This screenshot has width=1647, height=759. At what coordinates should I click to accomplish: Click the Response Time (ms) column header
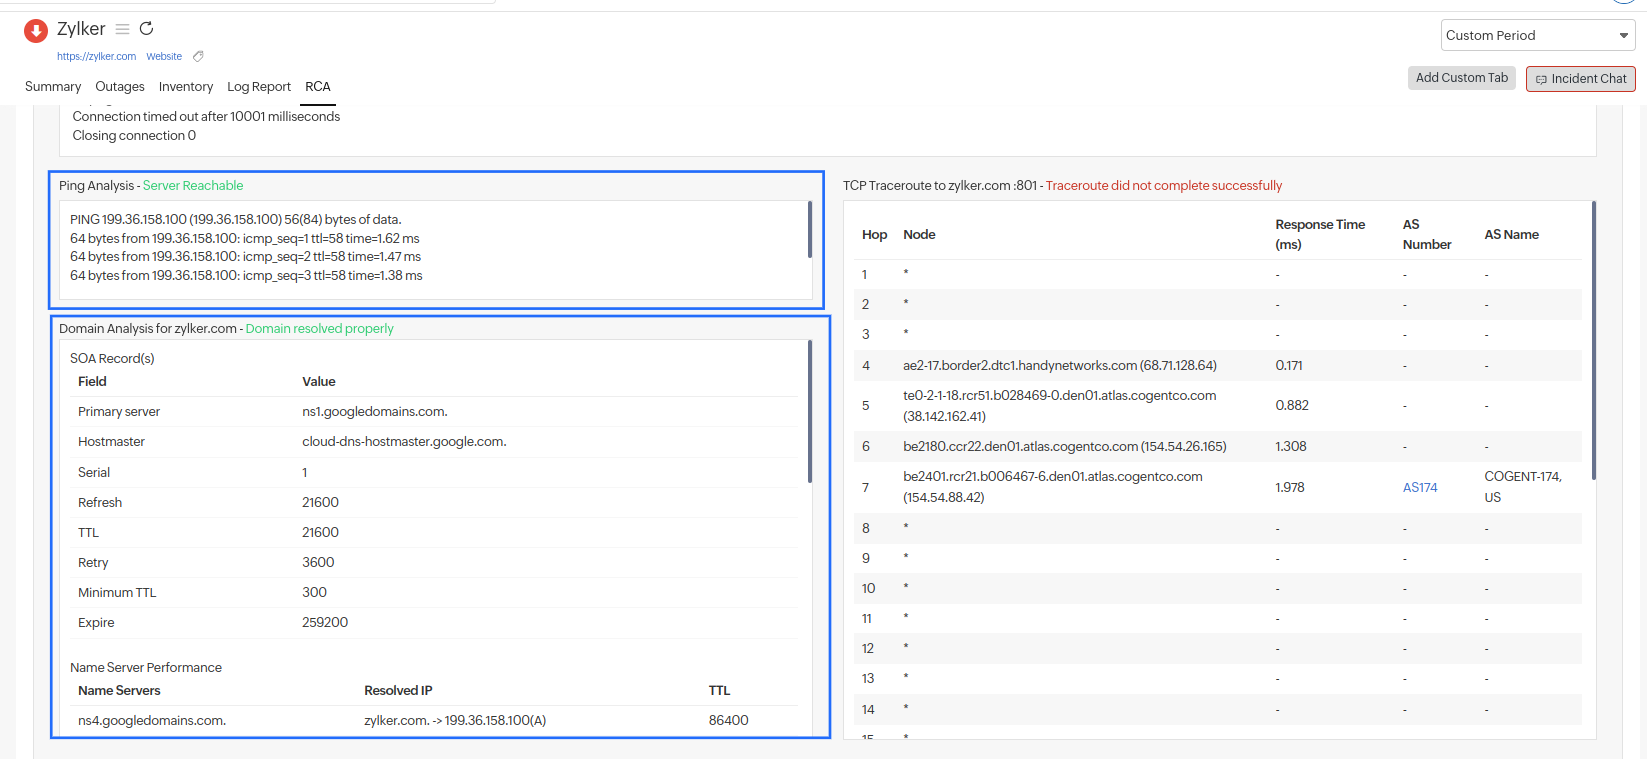(1320, 235)
